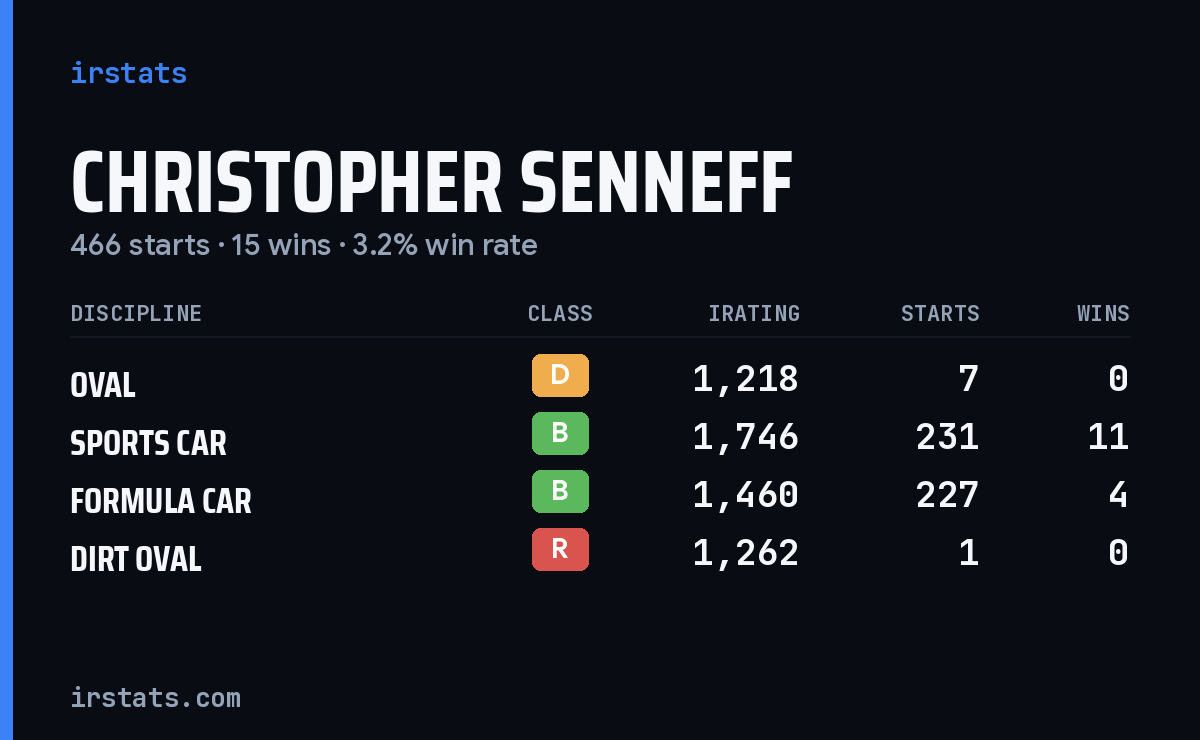The height and width of the screenshot is (740, 1200).
Task: Click the 231 starts value
Action: pyautogui.click(x=948, y=437)
